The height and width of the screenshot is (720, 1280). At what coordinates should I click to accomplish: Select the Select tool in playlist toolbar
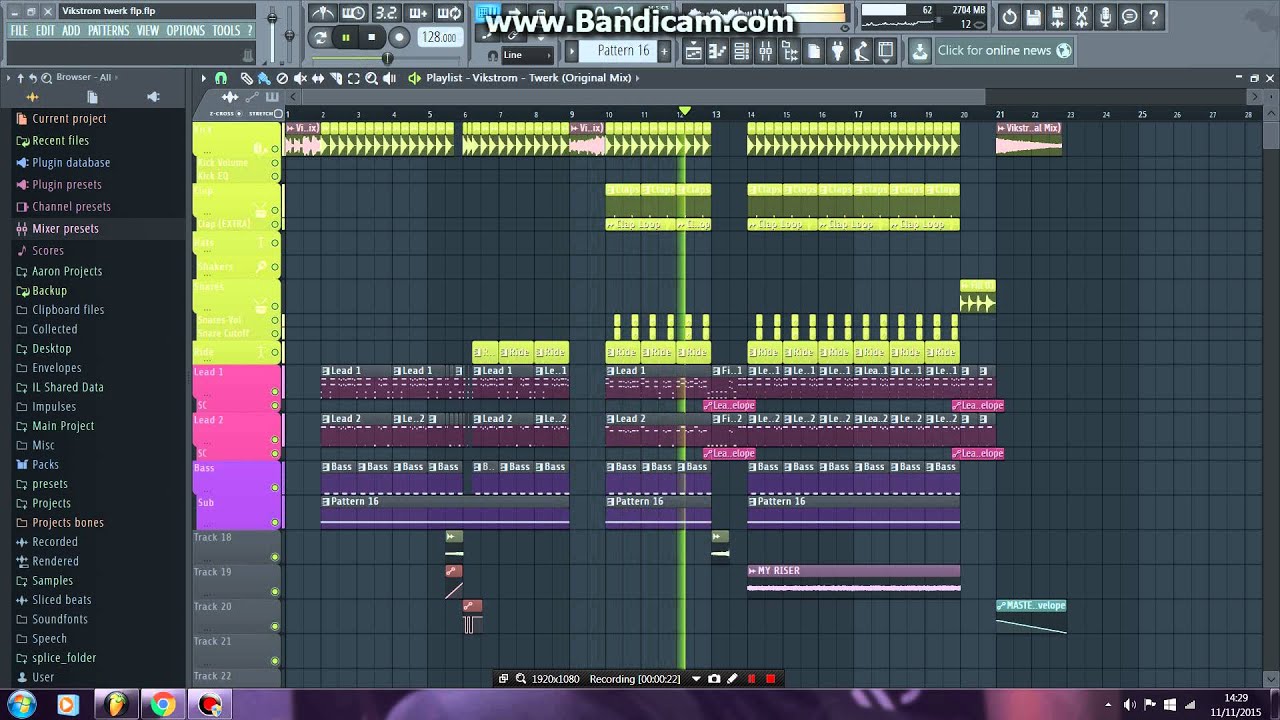(x=354, y=78)
